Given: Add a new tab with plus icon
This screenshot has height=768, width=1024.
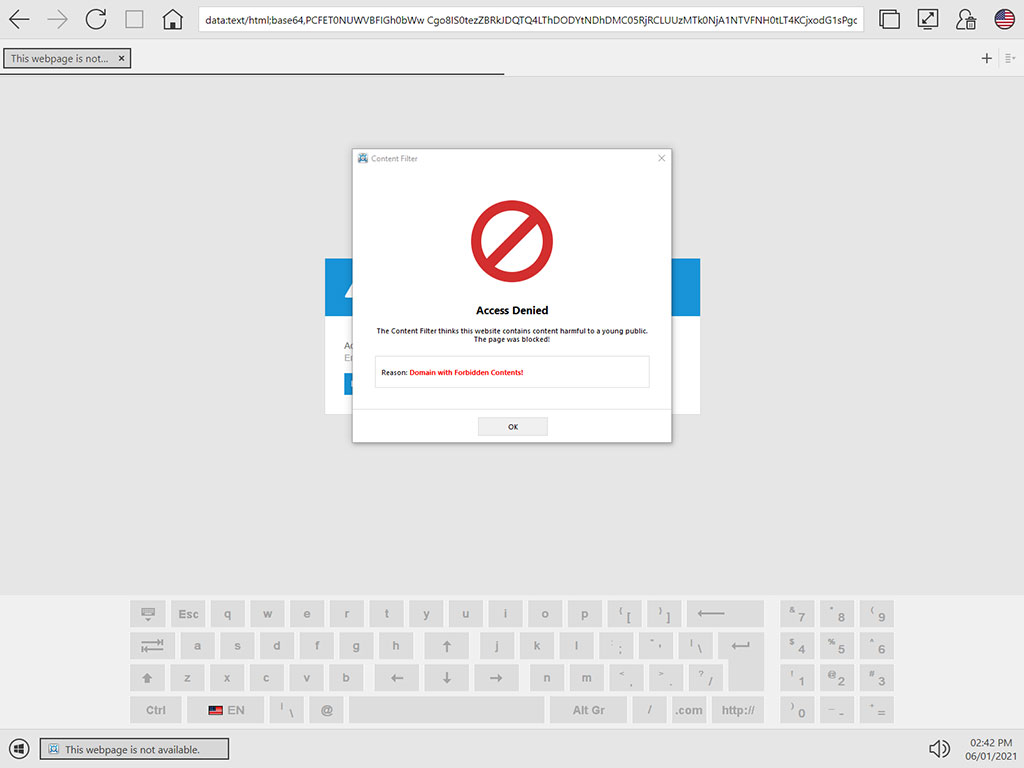Looking at the screenshot, I should point(986,59).
